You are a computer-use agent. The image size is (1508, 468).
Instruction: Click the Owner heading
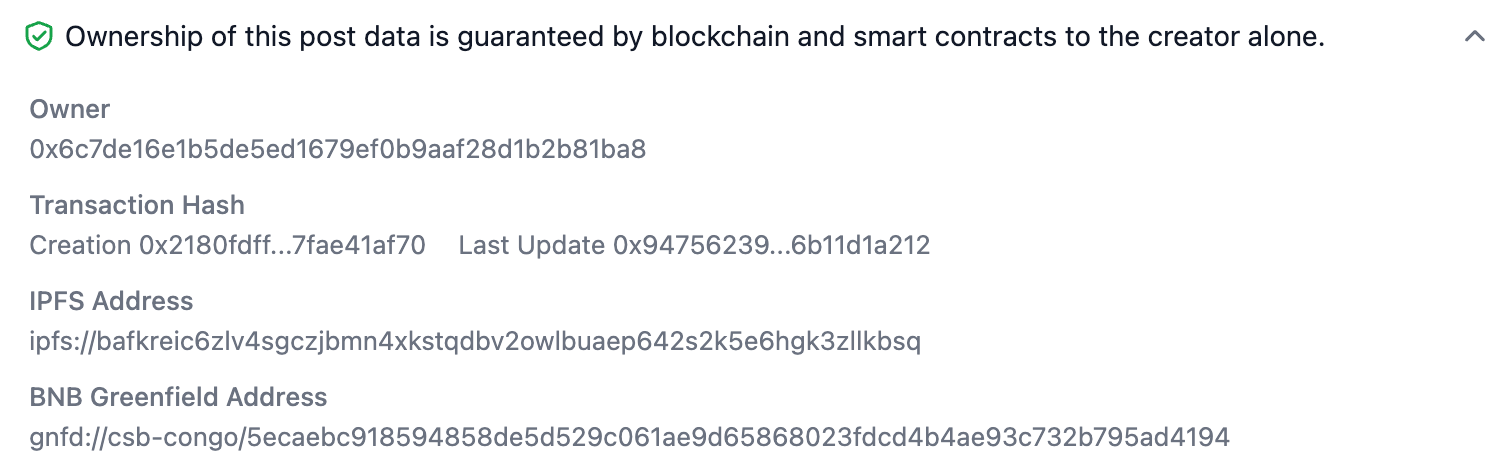coord(70,109)
